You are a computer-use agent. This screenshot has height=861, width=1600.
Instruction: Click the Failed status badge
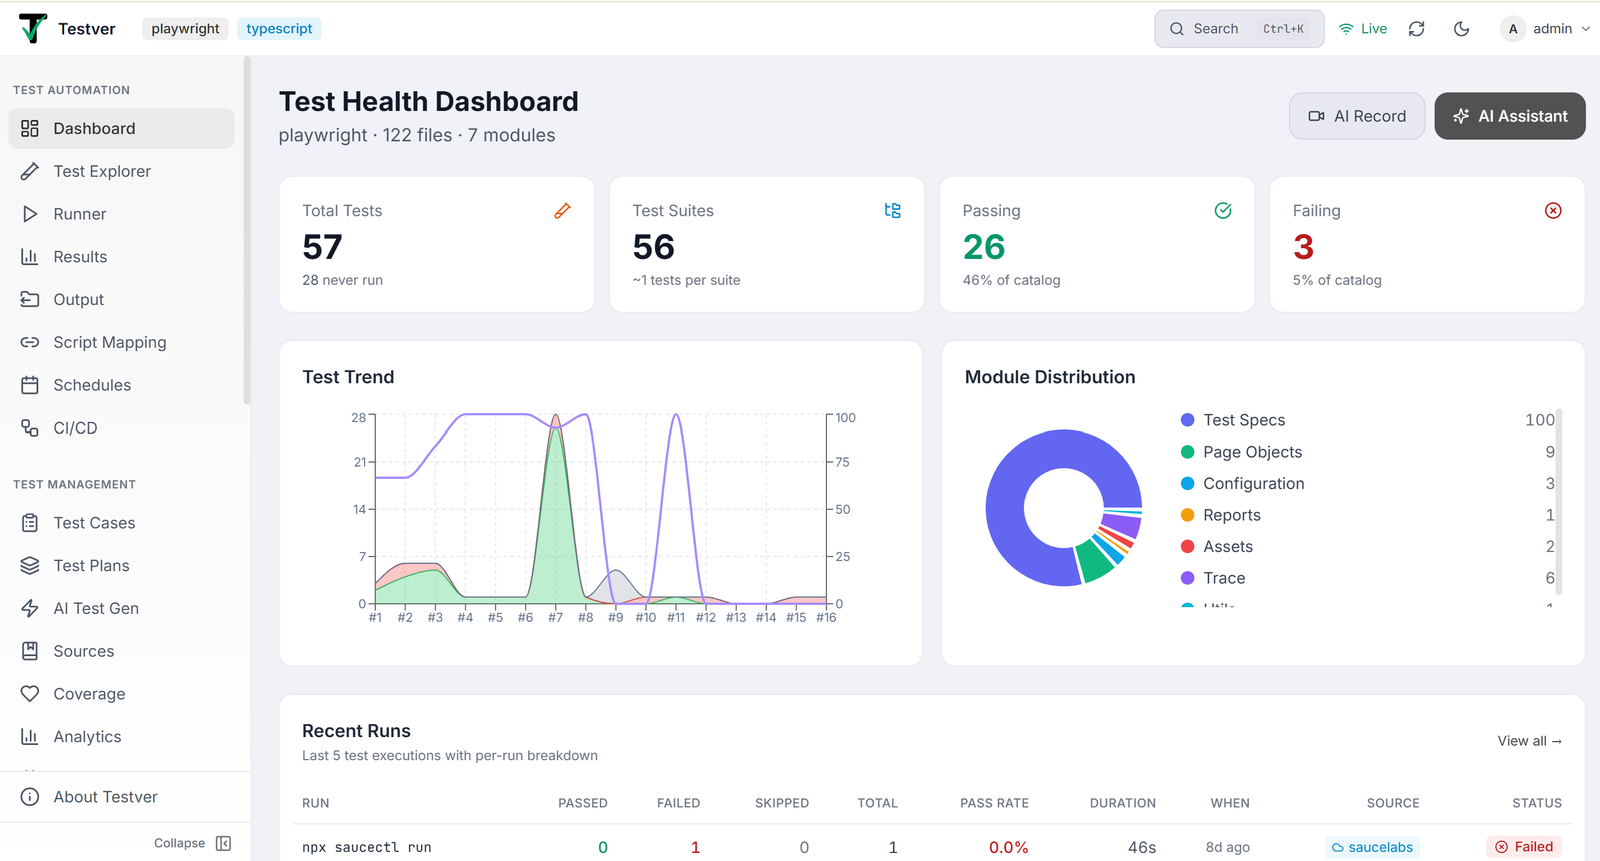pyautogui.click(x=1524, y=847)
